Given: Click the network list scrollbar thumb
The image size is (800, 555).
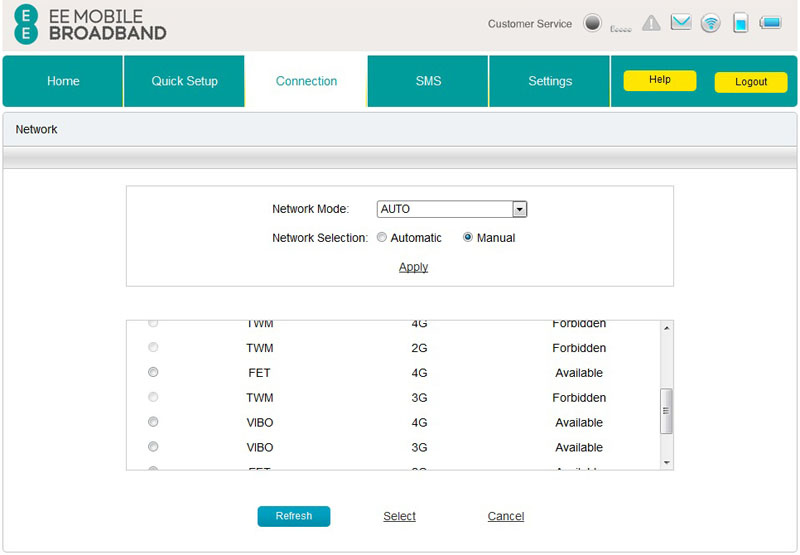Looking at the screenshot, I should 666,411.
